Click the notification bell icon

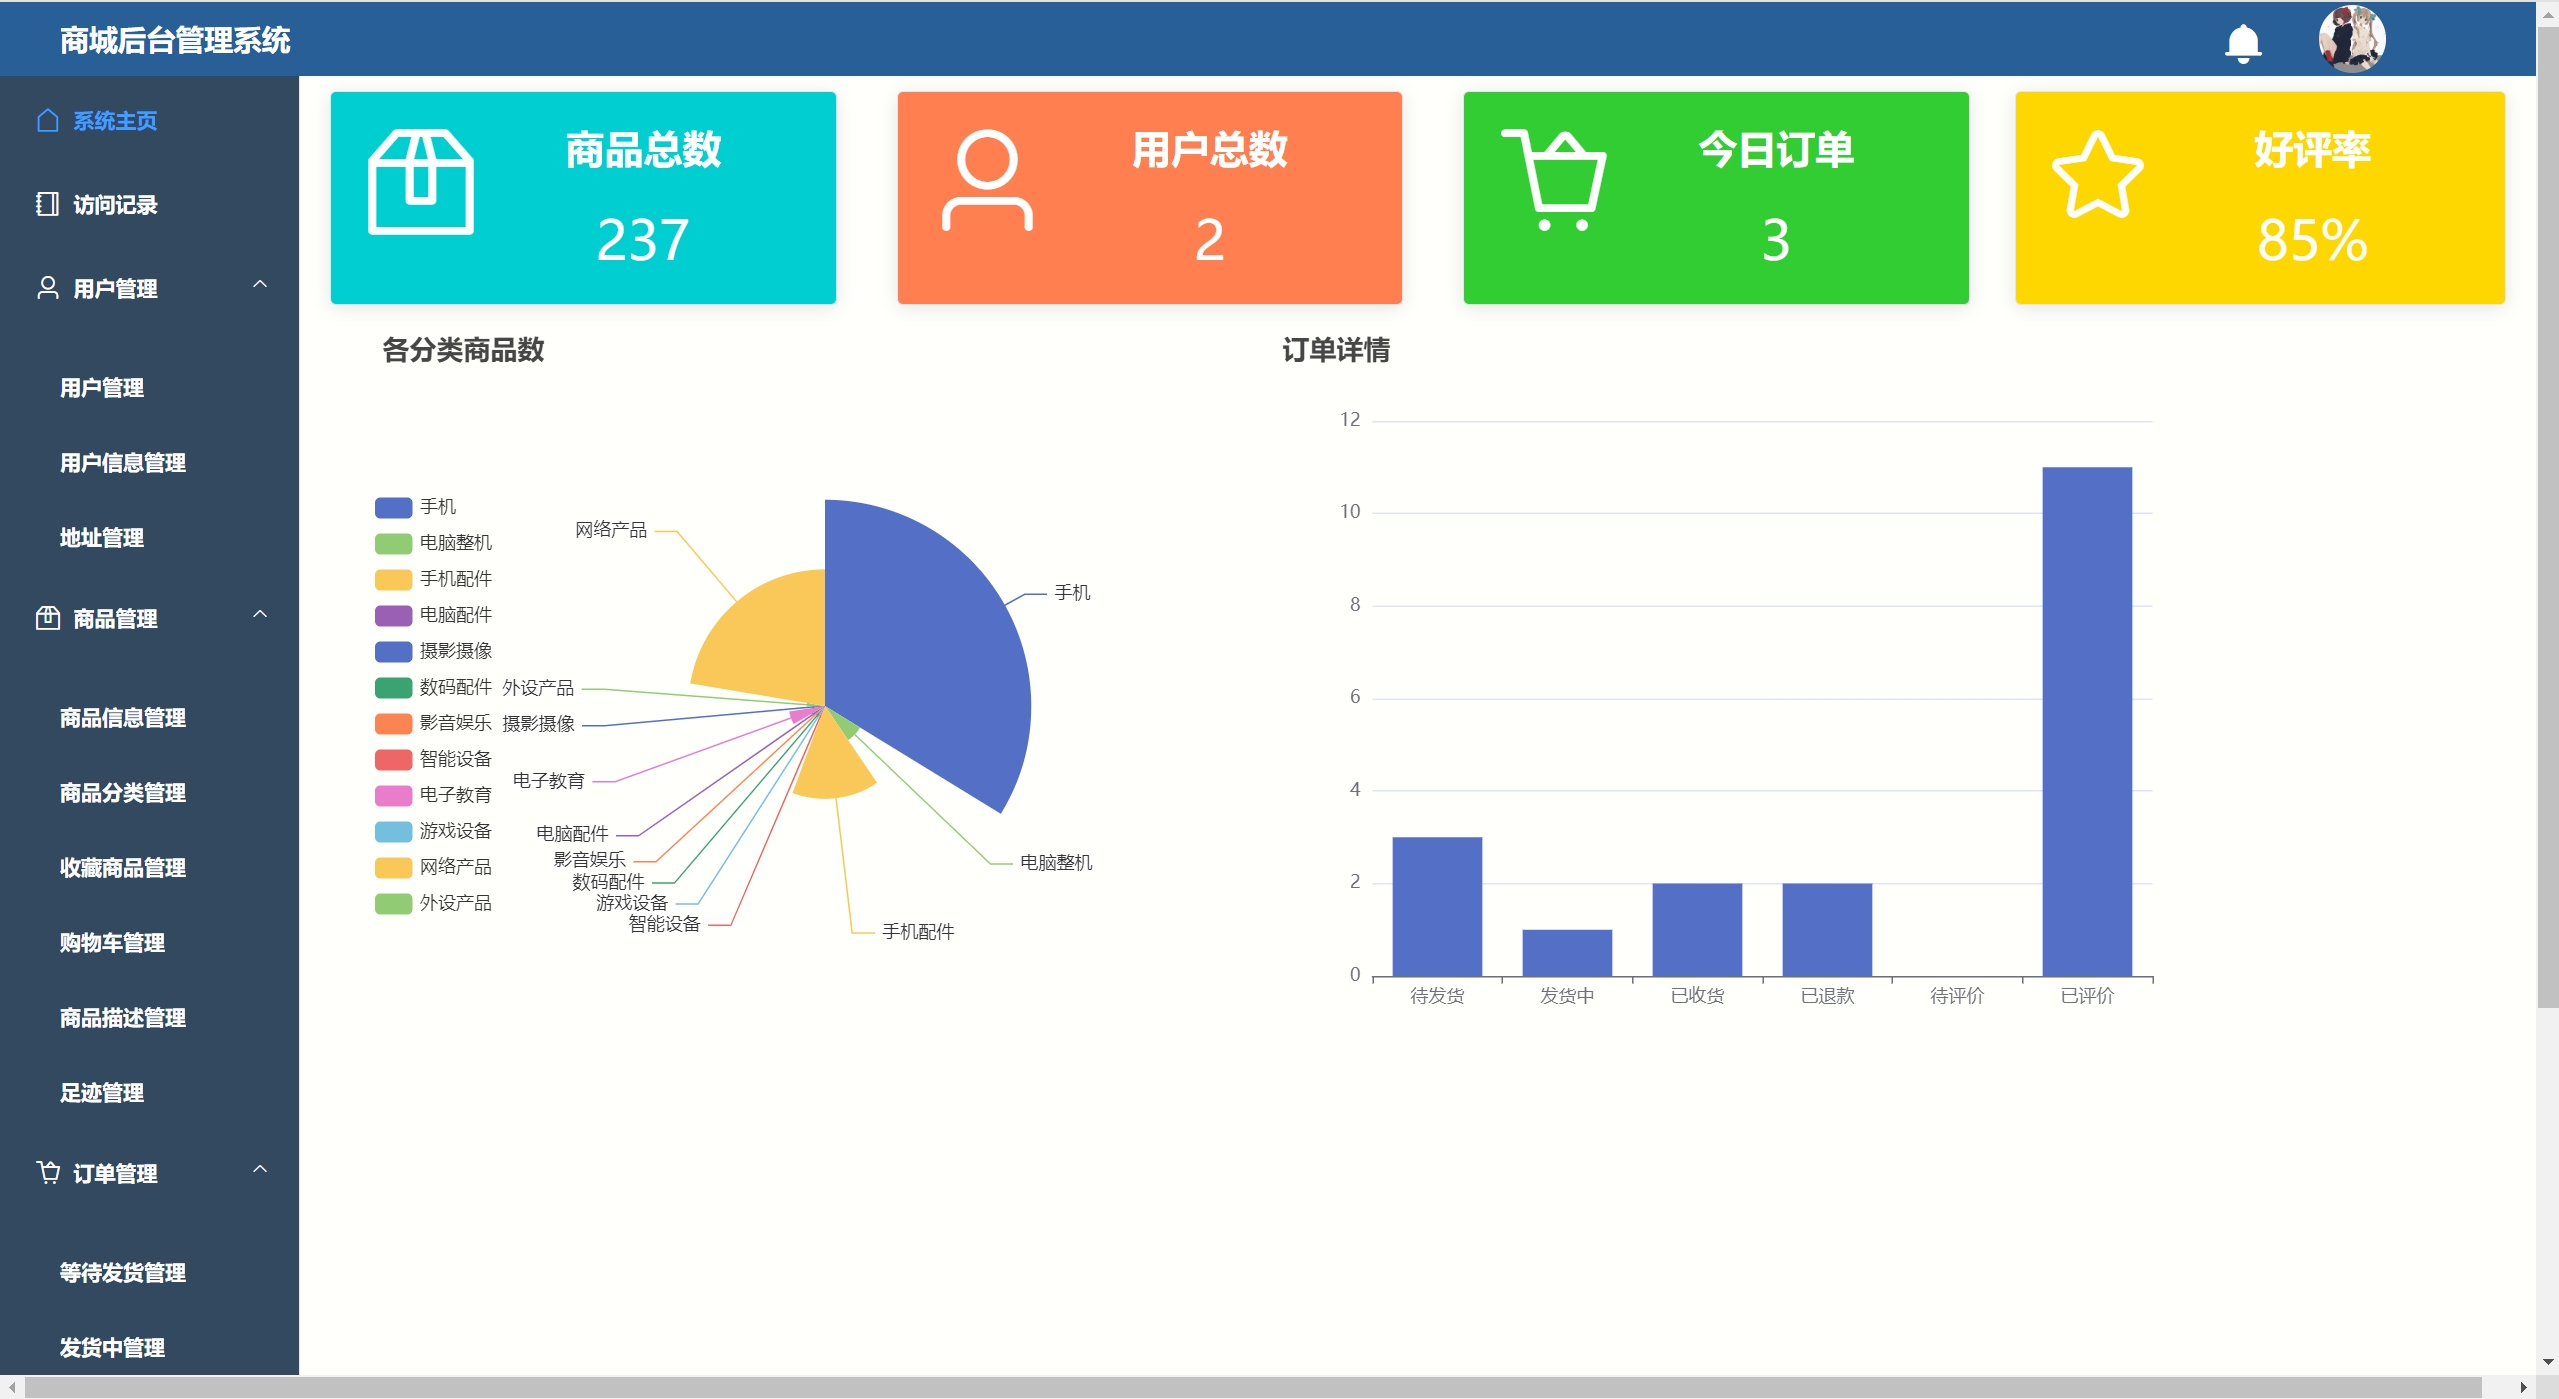(x=2242, y=43)
